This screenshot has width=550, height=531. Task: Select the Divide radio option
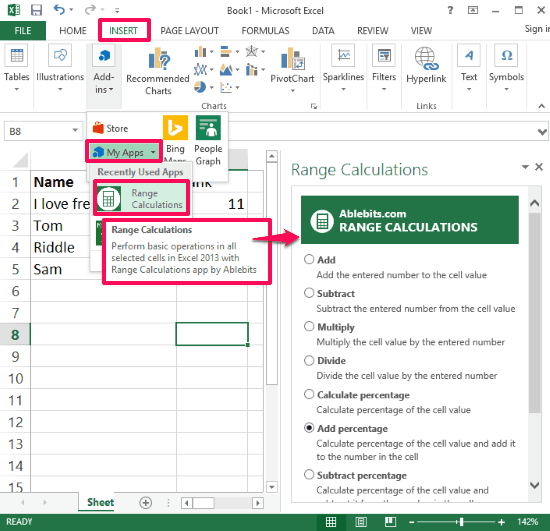tap(309, 360)
